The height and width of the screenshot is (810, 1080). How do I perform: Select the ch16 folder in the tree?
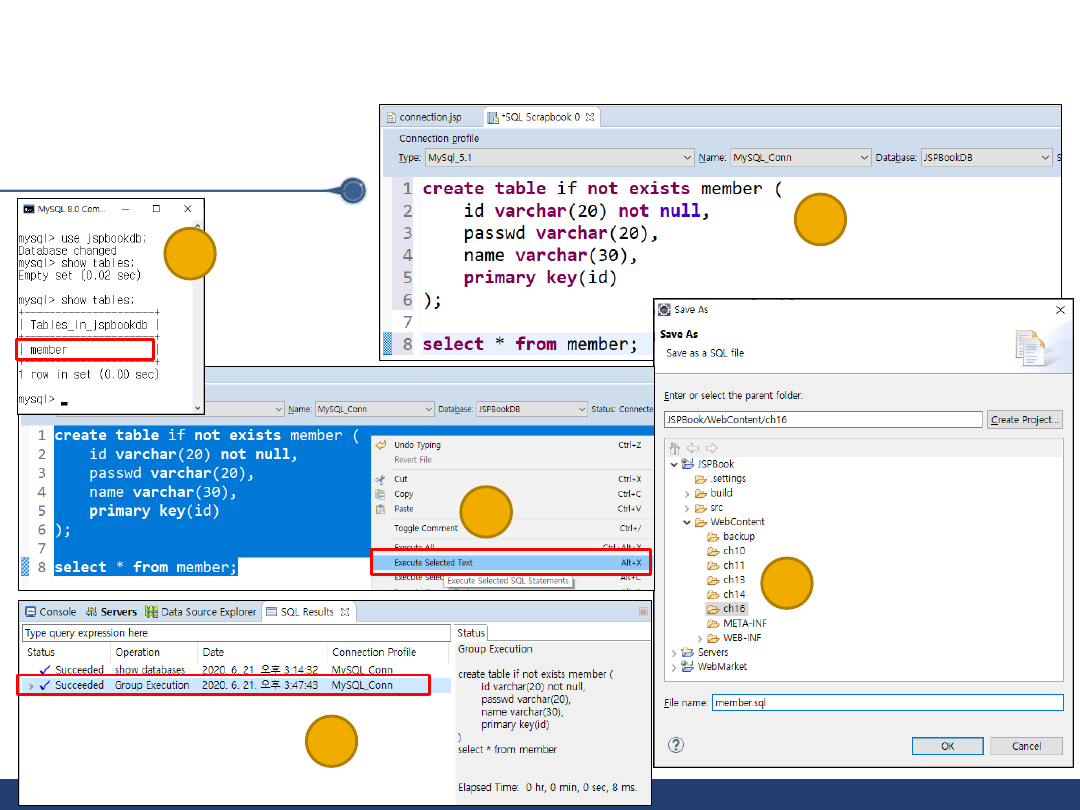[x=734, y=608]
